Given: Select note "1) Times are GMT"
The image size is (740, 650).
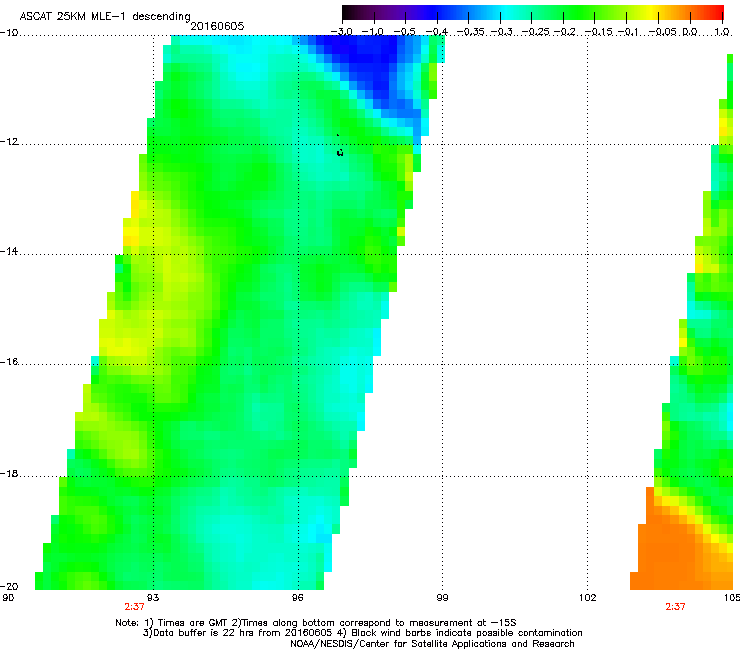Looking at the screenshot, I should click(x=186, y=623).
